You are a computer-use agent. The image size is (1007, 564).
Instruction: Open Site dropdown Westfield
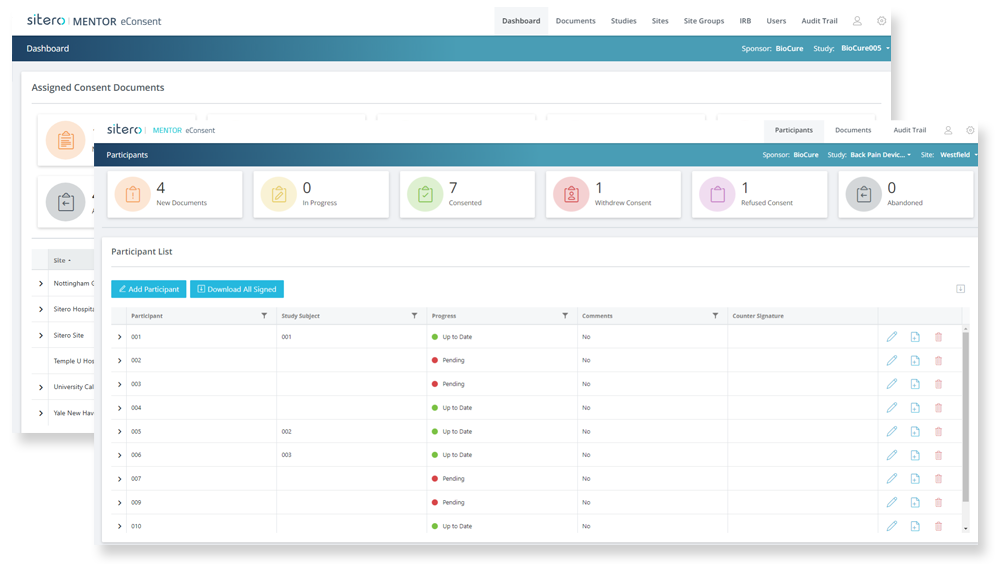tap(958, 155)
